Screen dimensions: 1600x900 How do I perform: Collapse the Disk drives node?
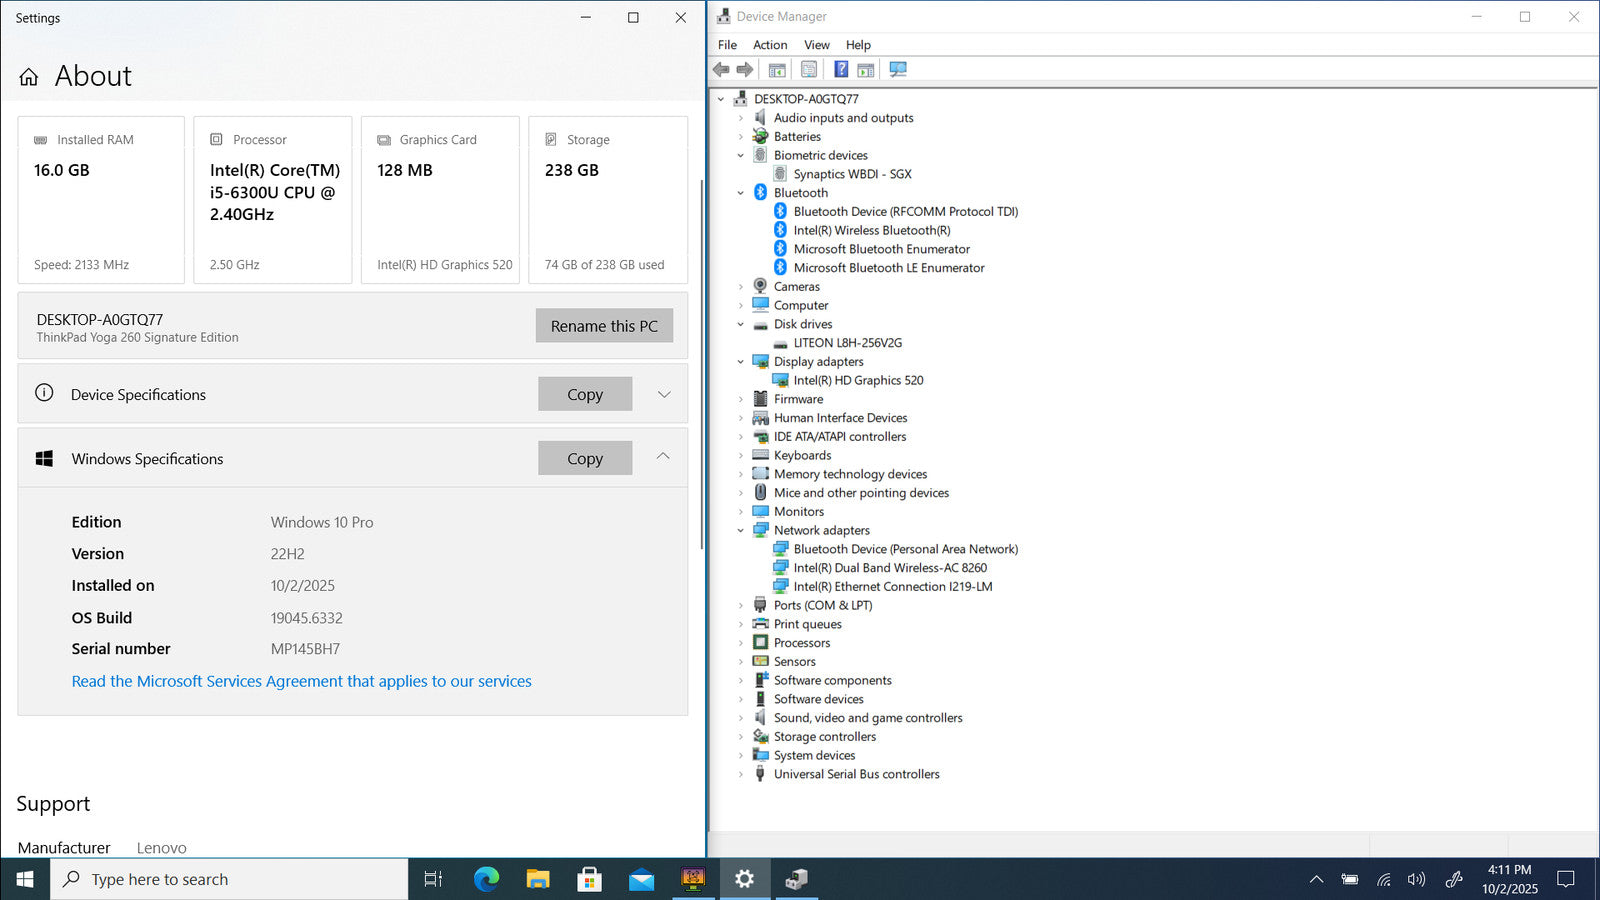click(x=741, y=324)
